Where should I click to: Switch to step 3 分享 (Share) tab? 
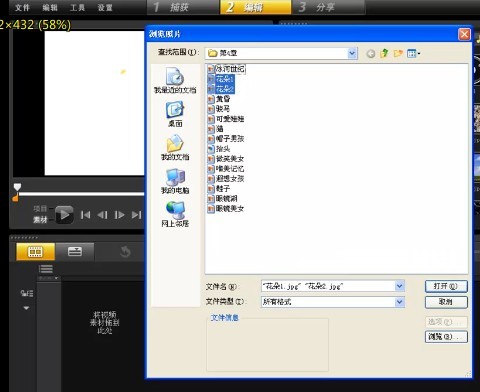click(x=328, y=7)
